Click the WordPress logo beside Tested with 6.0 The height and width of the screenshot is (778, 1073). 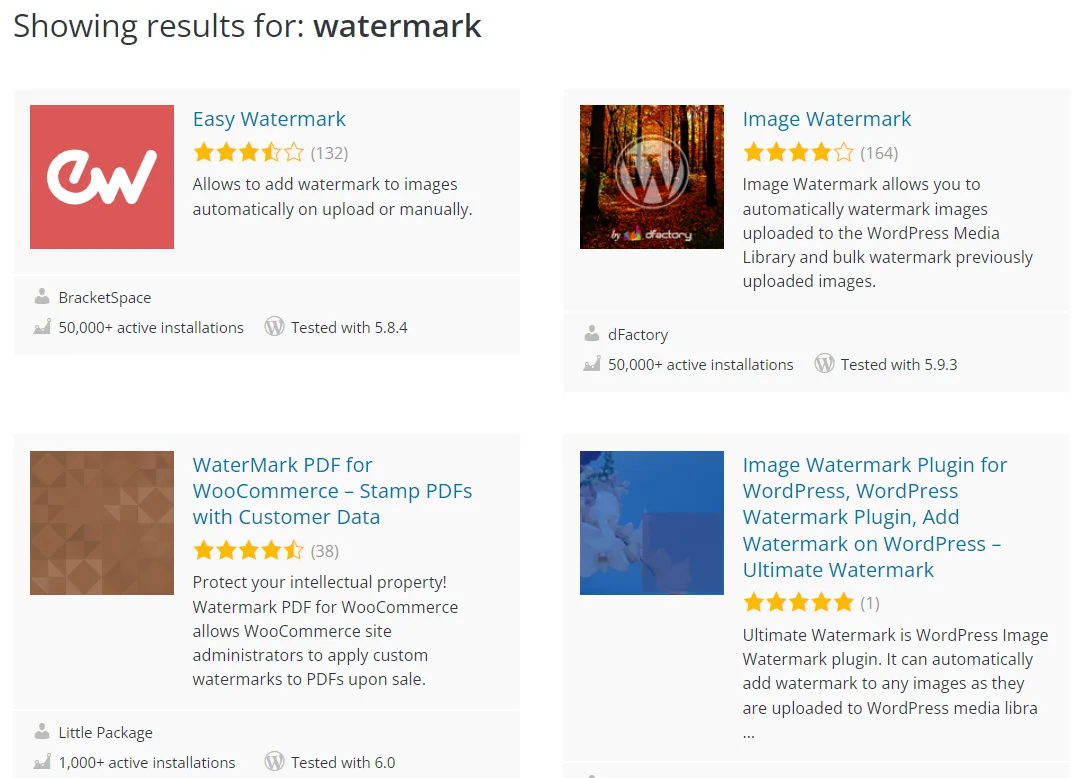[x=274, y=762]
